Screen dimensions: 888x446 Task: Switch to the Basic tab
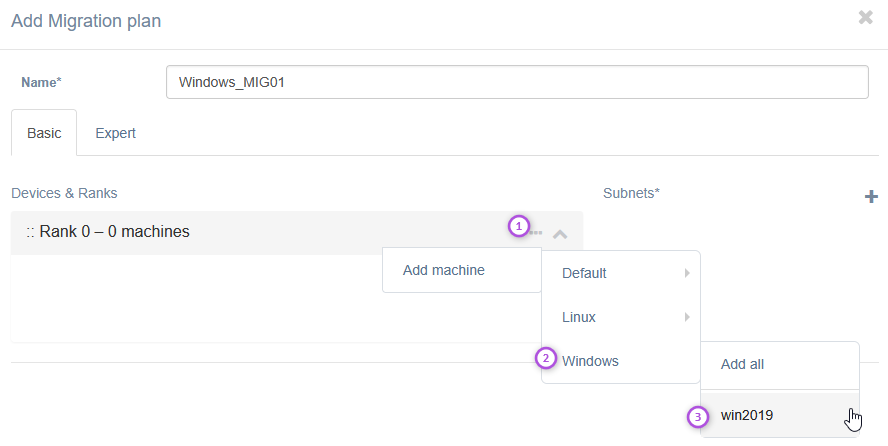pyautogui.click(x=44, y=133)
